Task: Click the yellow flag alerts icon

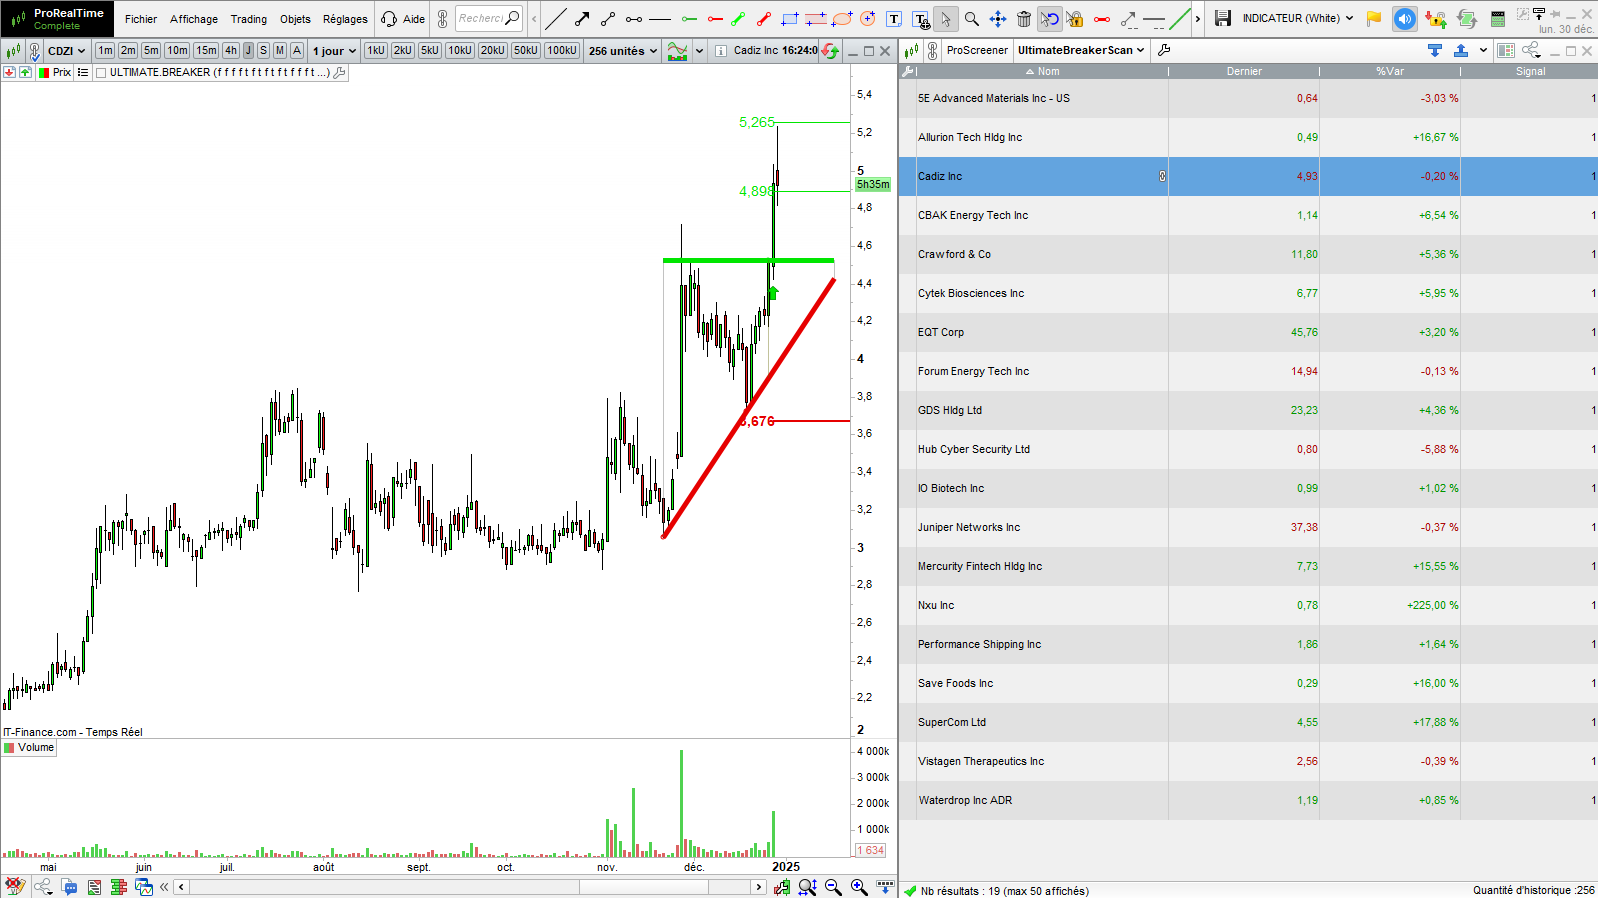Action: [1374, 18]
